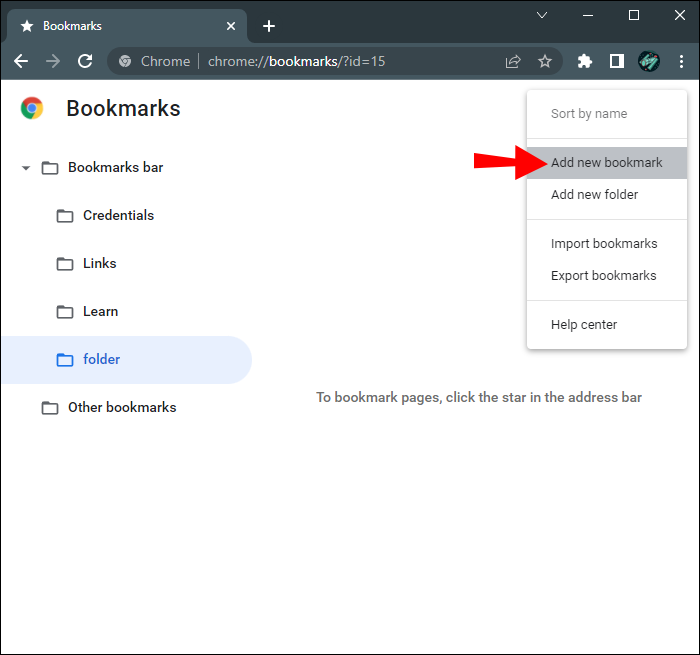Open the profile avatar menu

(649, 61)
